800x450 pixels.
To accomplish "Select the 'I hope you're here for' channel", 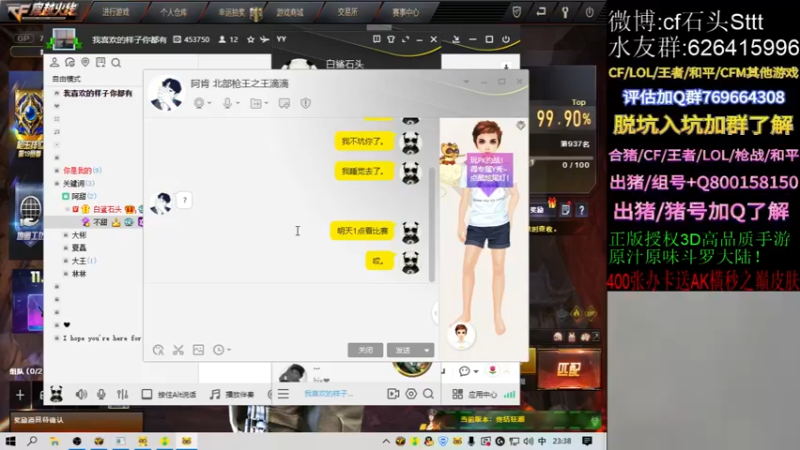I will 102,338.
